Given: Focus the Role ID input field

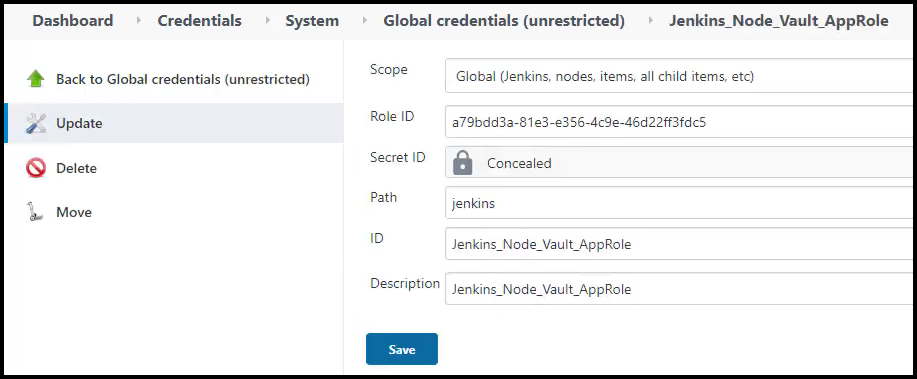Looking at the screenshot, I should tap(680, 122).
